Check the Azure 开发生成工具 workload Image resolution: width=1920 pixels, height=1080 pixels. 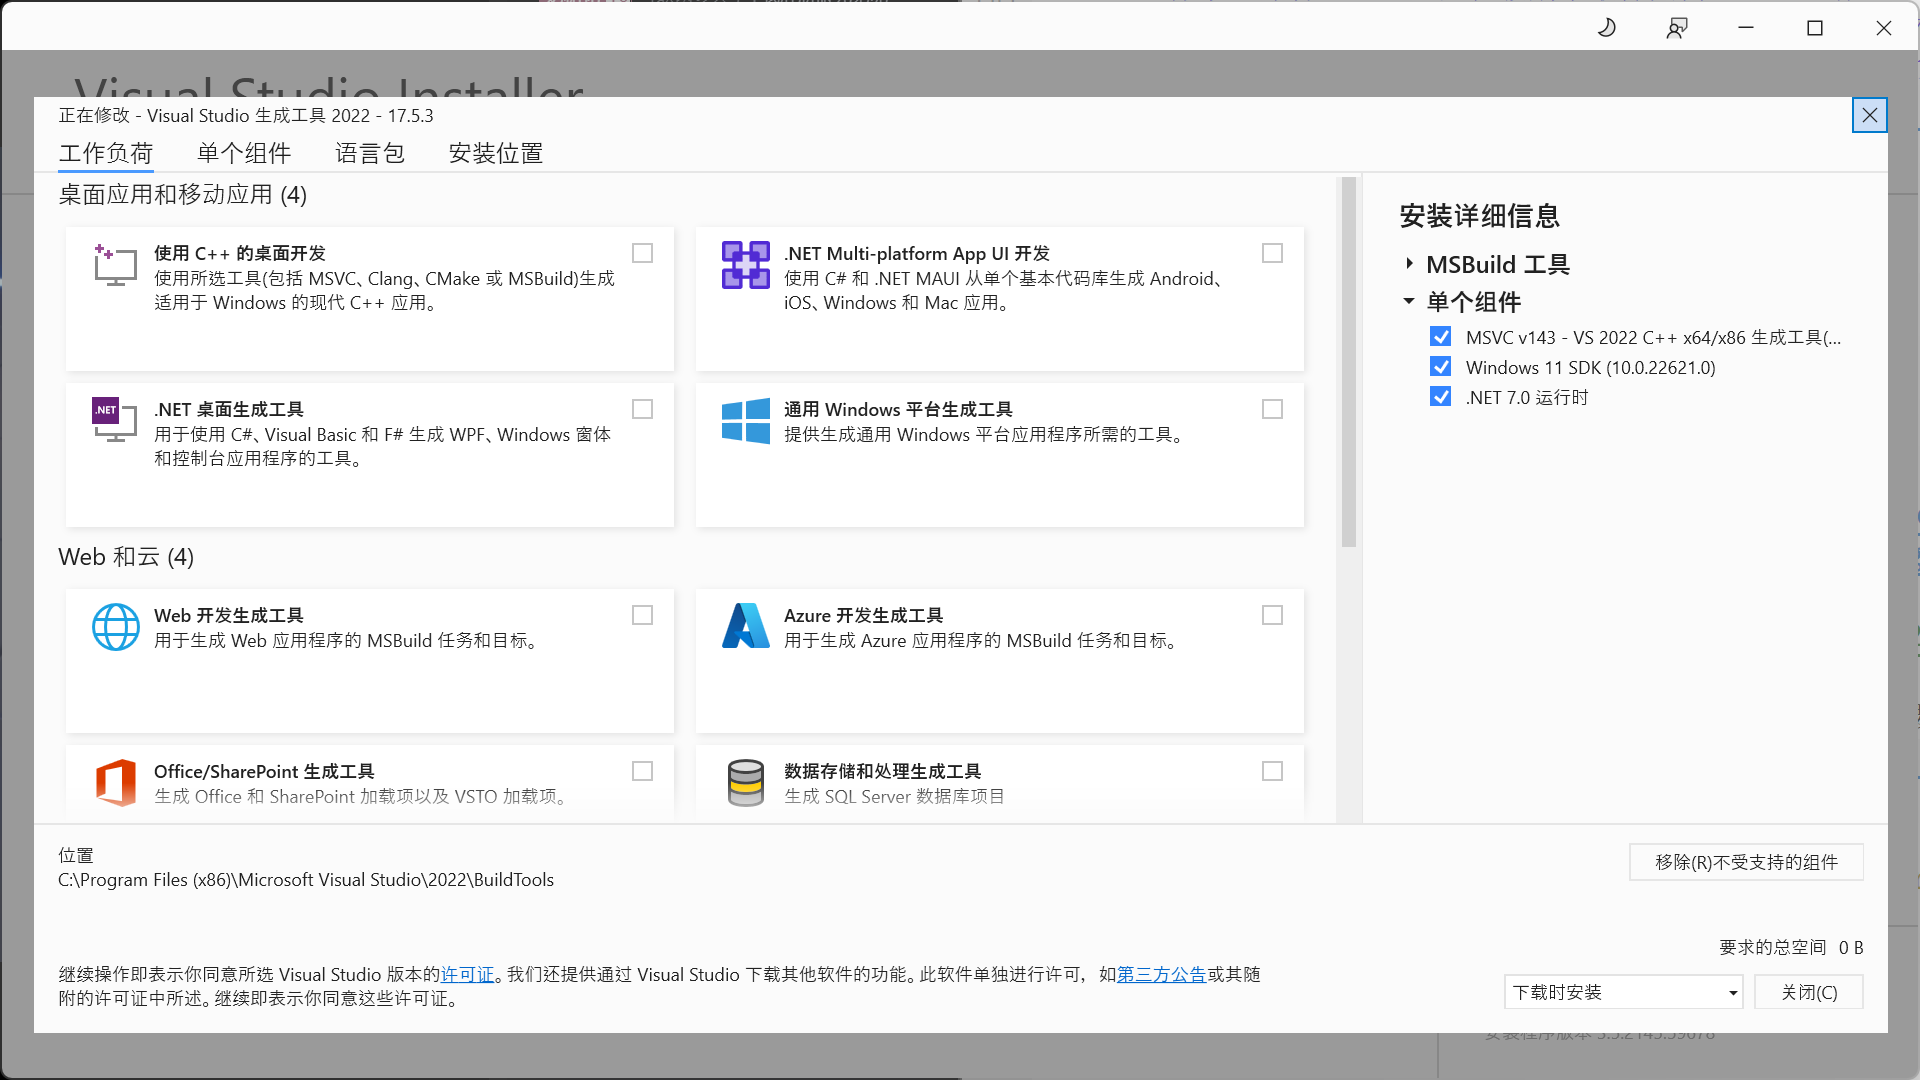coord(1272,616)
